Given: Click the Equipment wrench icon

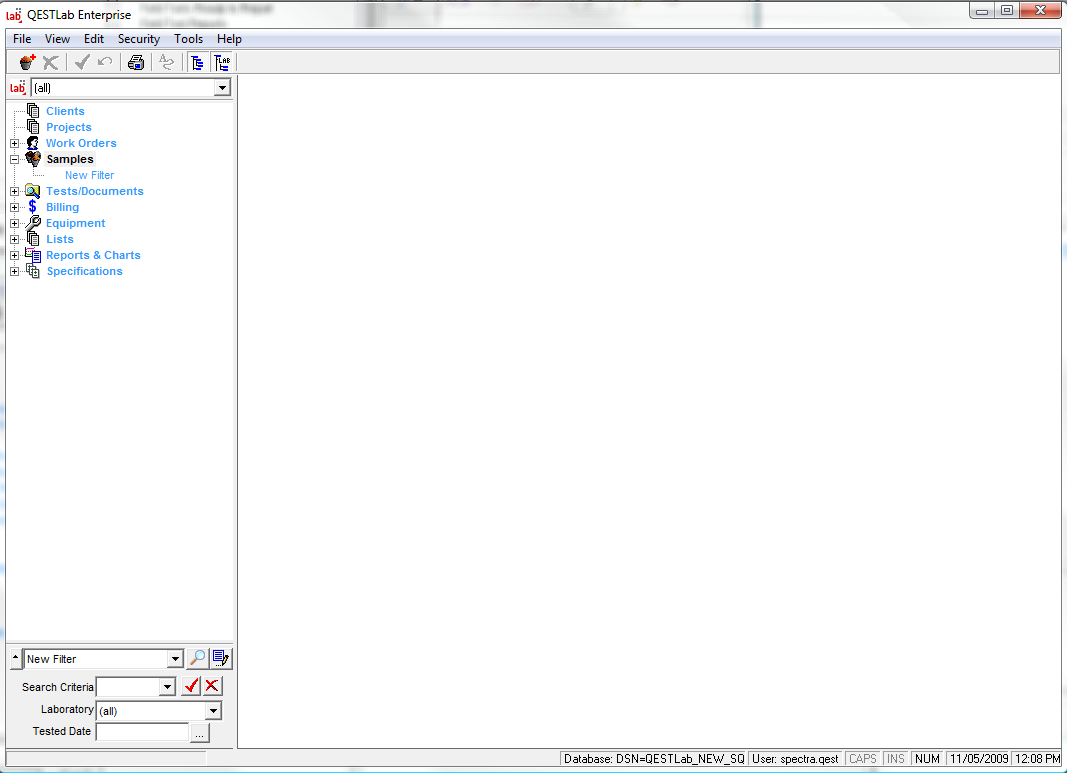Looking at the screenshot, I should (33, 223).
